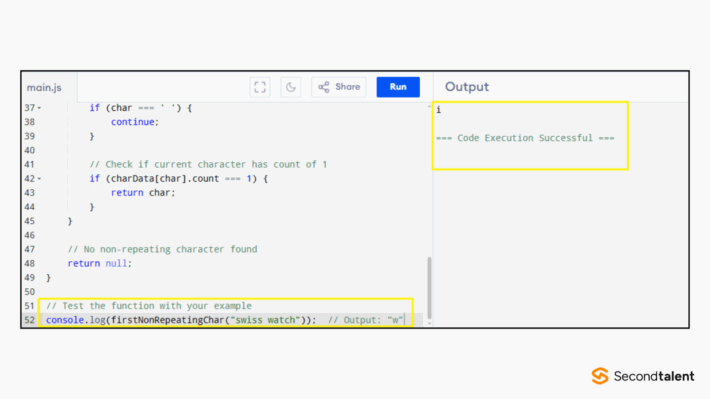The width and height of the screenshot is (710, 399).
Task: Click the scroll down arrow of editor scrollbar
Action: (429, 323)
